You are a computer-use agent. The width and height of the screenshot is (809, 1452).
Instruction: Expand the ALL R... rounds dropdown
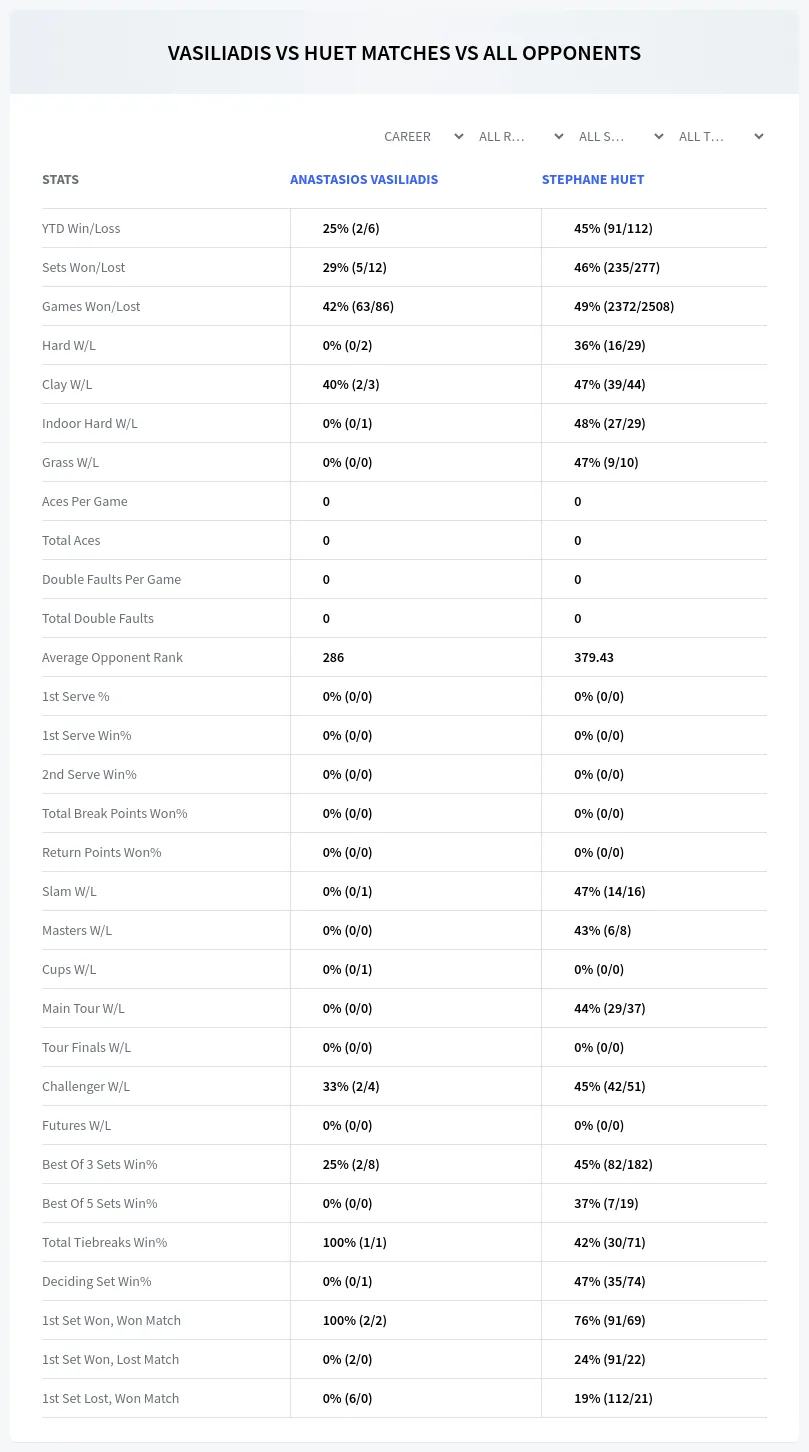click(x=521, y=136)
